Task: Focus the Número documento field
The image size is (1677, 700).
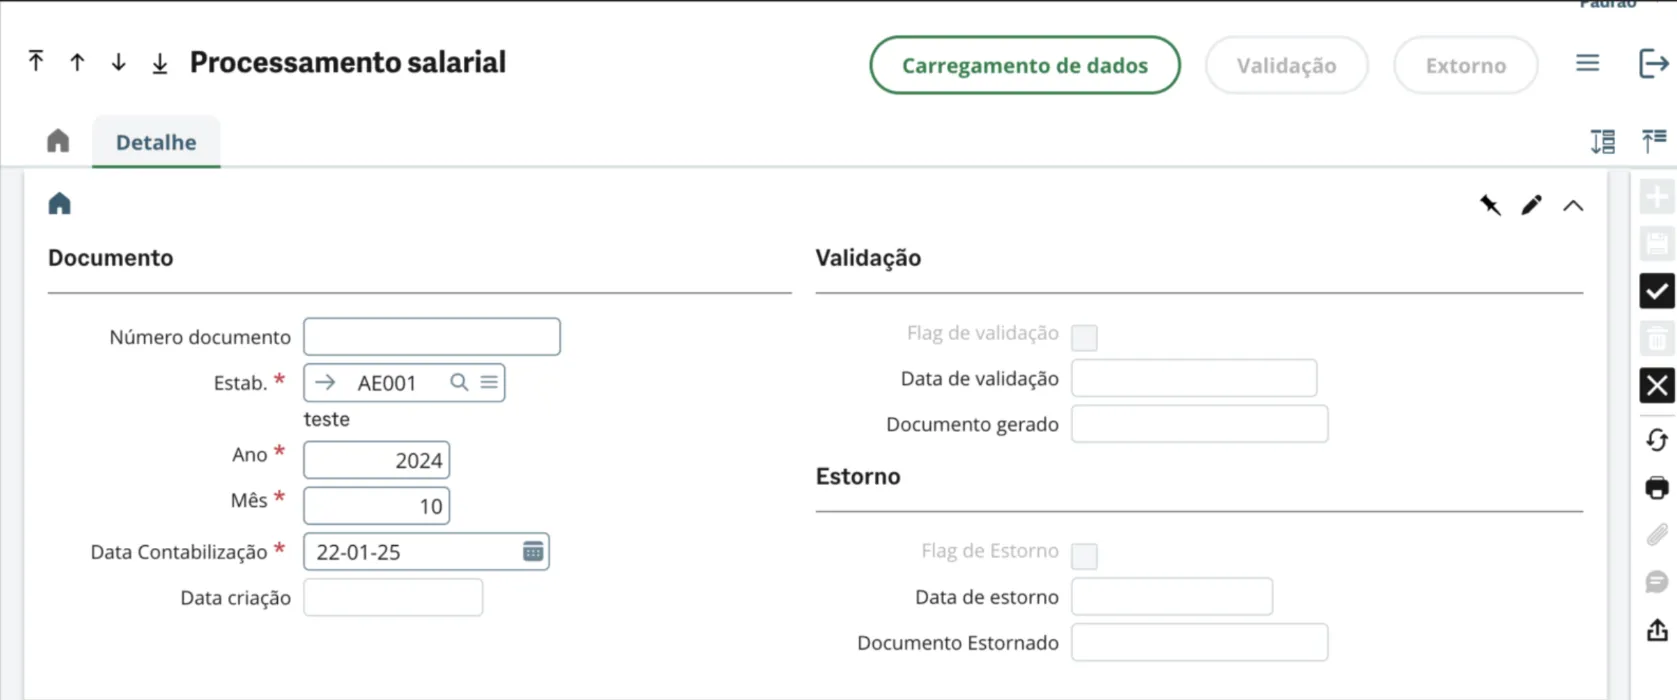Action: [432, 337]
